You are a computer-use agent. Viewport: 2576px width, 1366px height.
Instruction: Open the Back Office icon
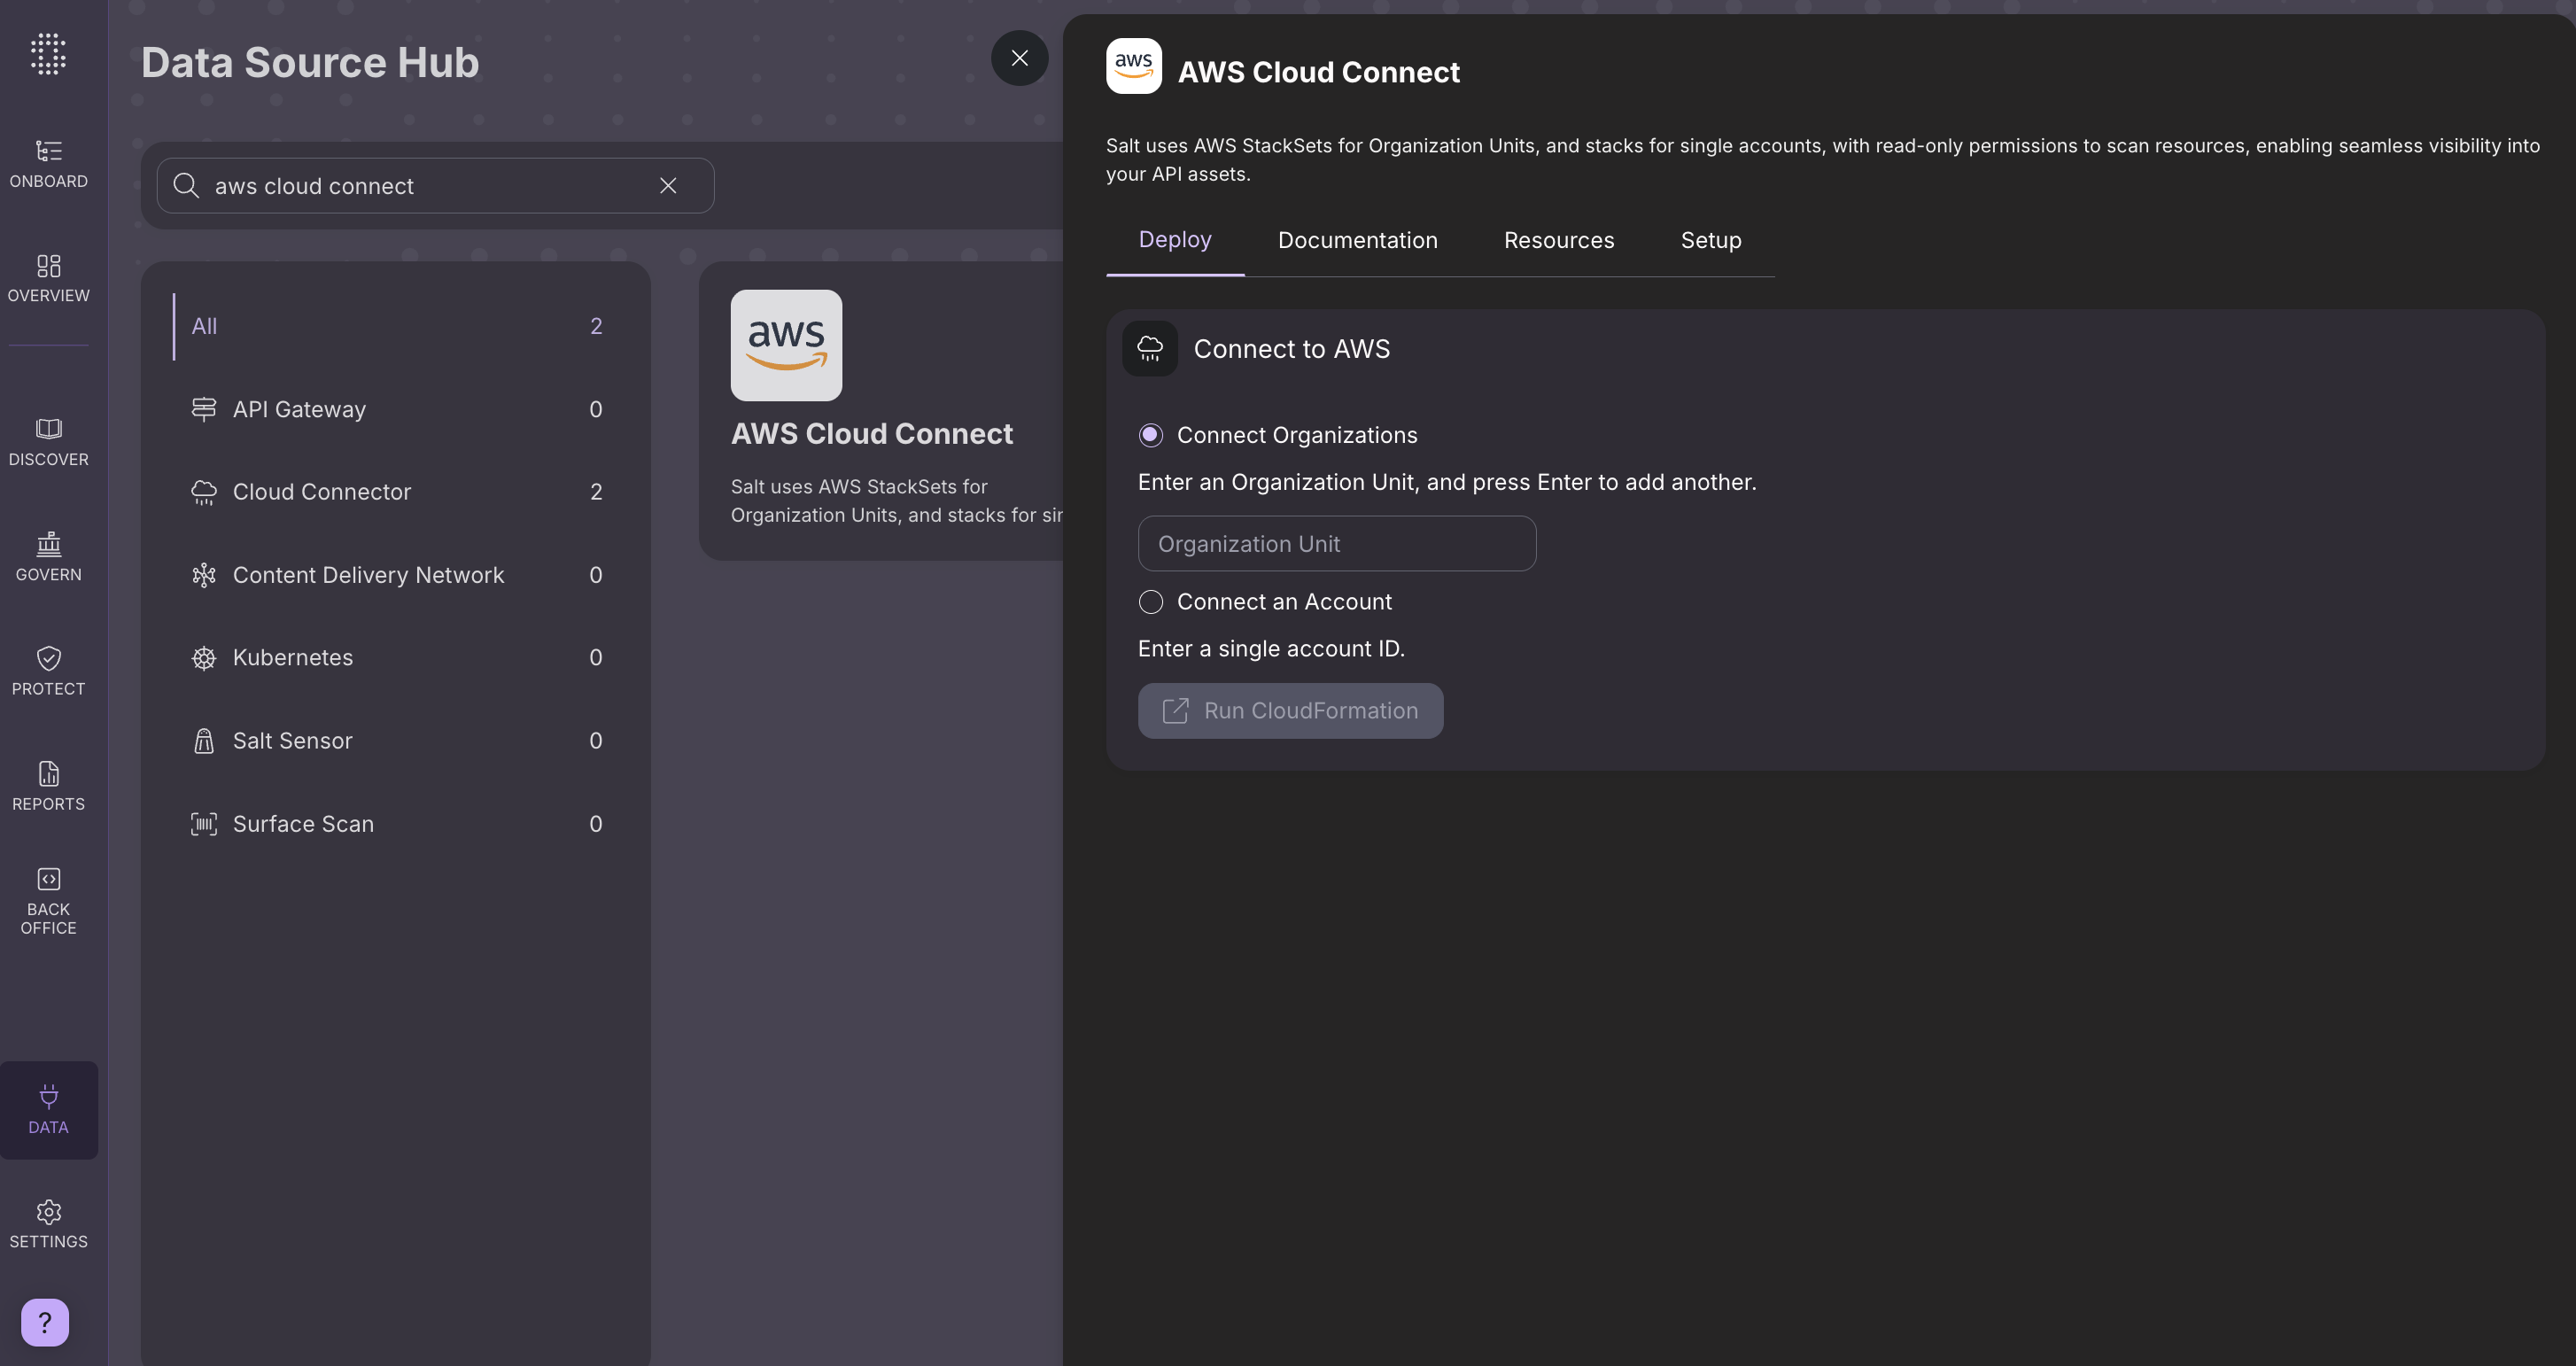pyautogui.click(x=48, y=879)
